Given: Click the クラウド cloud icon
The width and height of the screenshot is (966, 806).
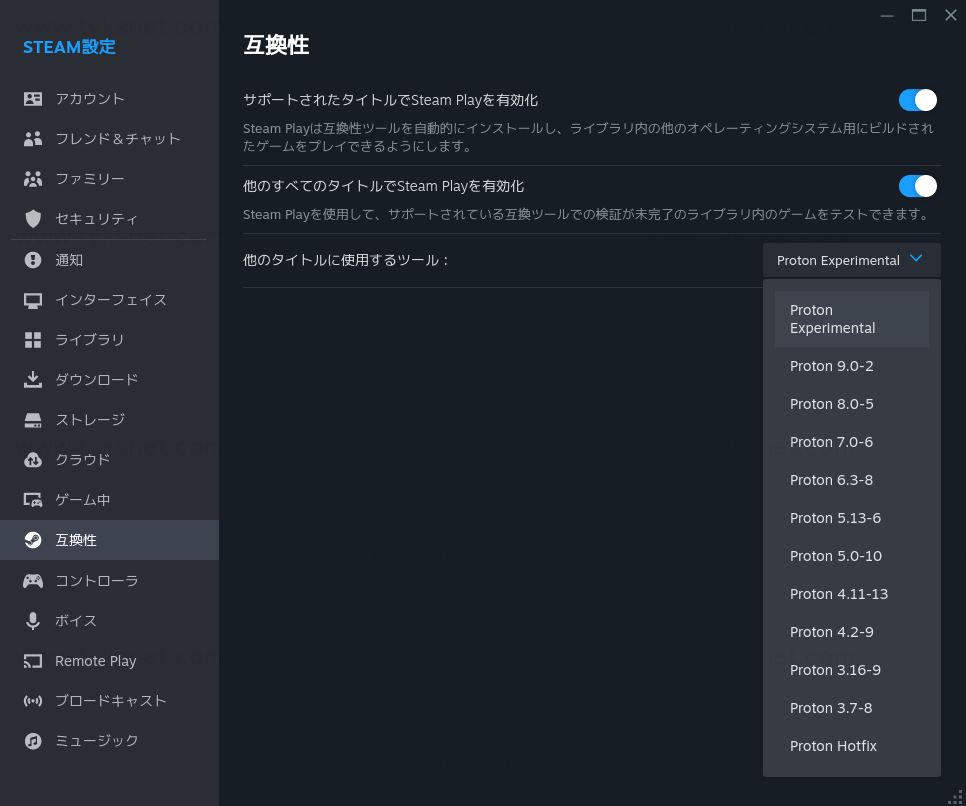Looking at the screenshot, I should pos(33,460).
